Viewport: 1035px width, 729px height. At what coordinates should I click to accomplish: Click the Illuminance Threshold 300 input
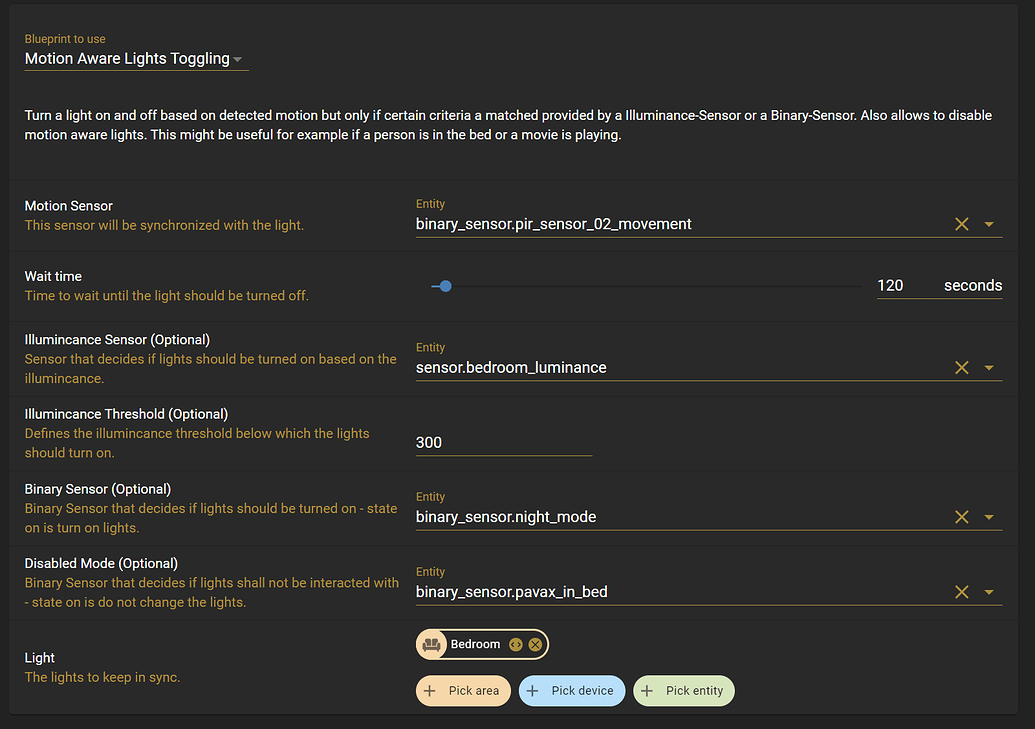tap(500, 442)
